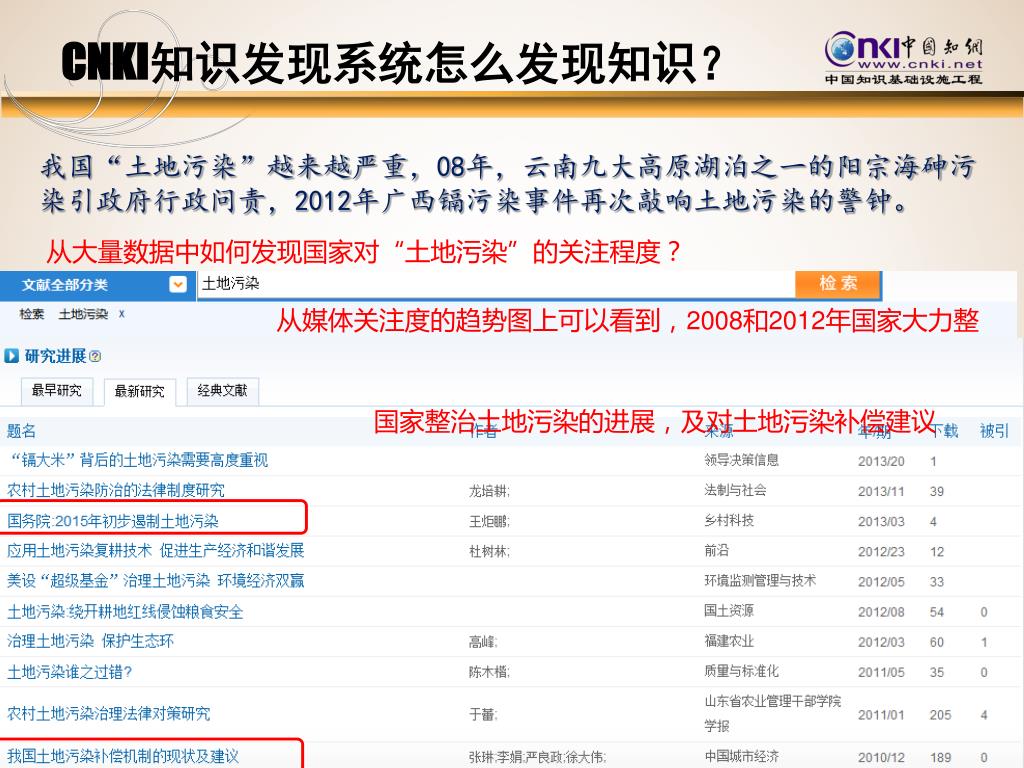This screenshot has height=768, width=1024.
Task: Click the 土地污染 search input field
Action: point(496,284)
